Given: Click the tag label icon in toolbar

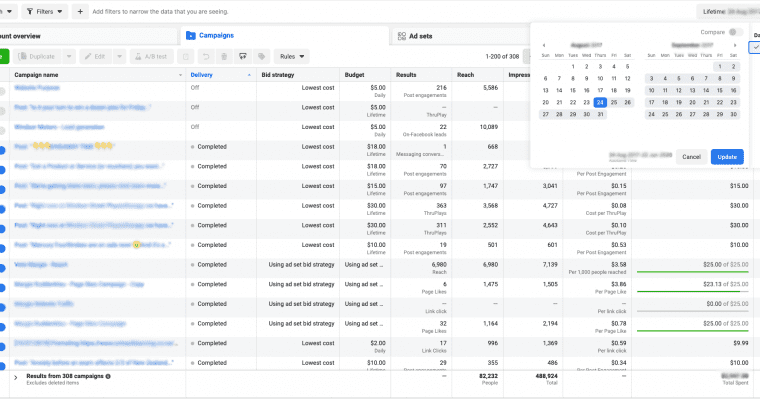Looking at the screenshot, I should [x=261, y=57].
